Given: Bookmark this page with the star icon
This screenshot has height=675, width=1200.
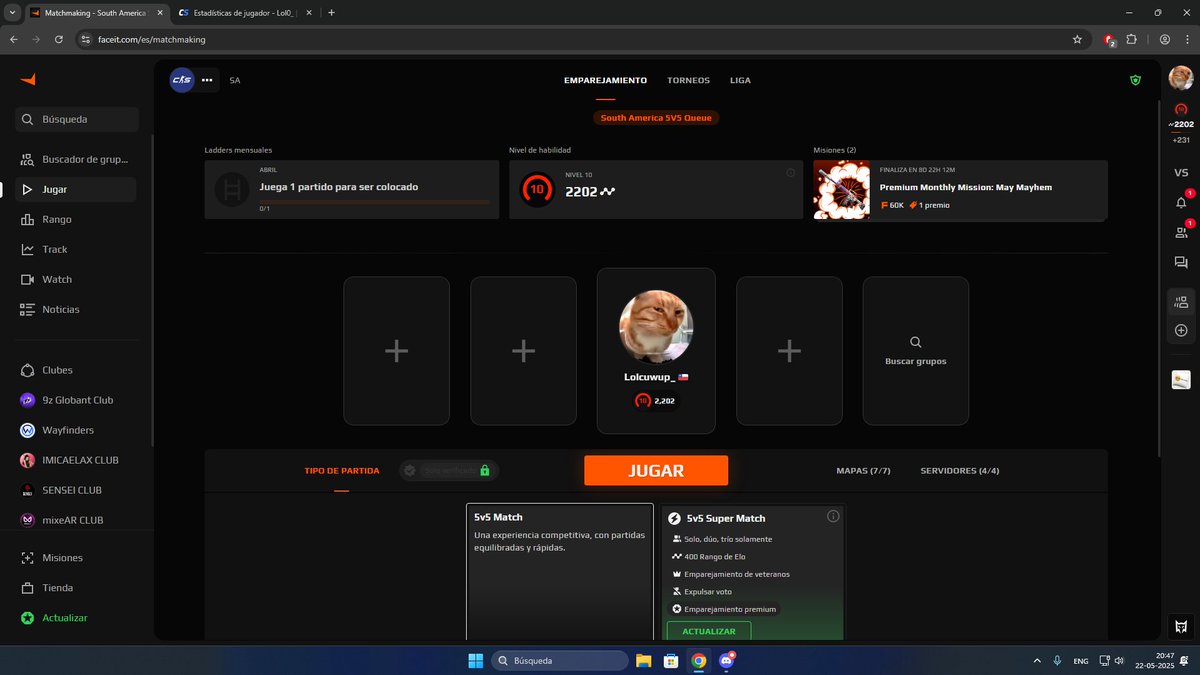Looking at the screenshot, I should pos(1077,39).
